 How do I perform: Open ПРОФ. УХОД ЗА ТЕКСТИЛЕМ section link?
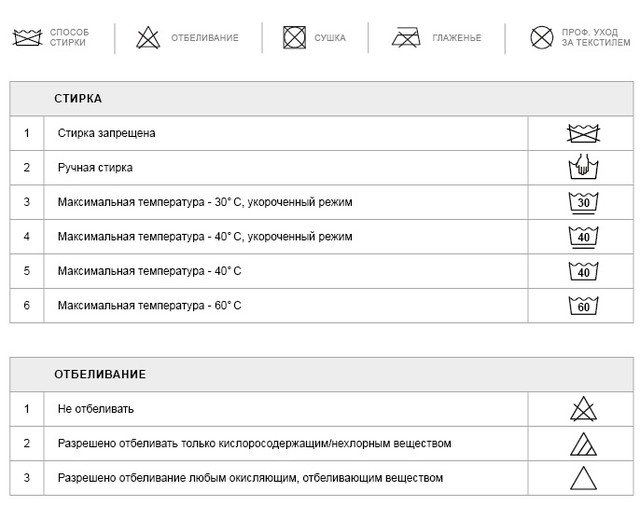(596, 37)
